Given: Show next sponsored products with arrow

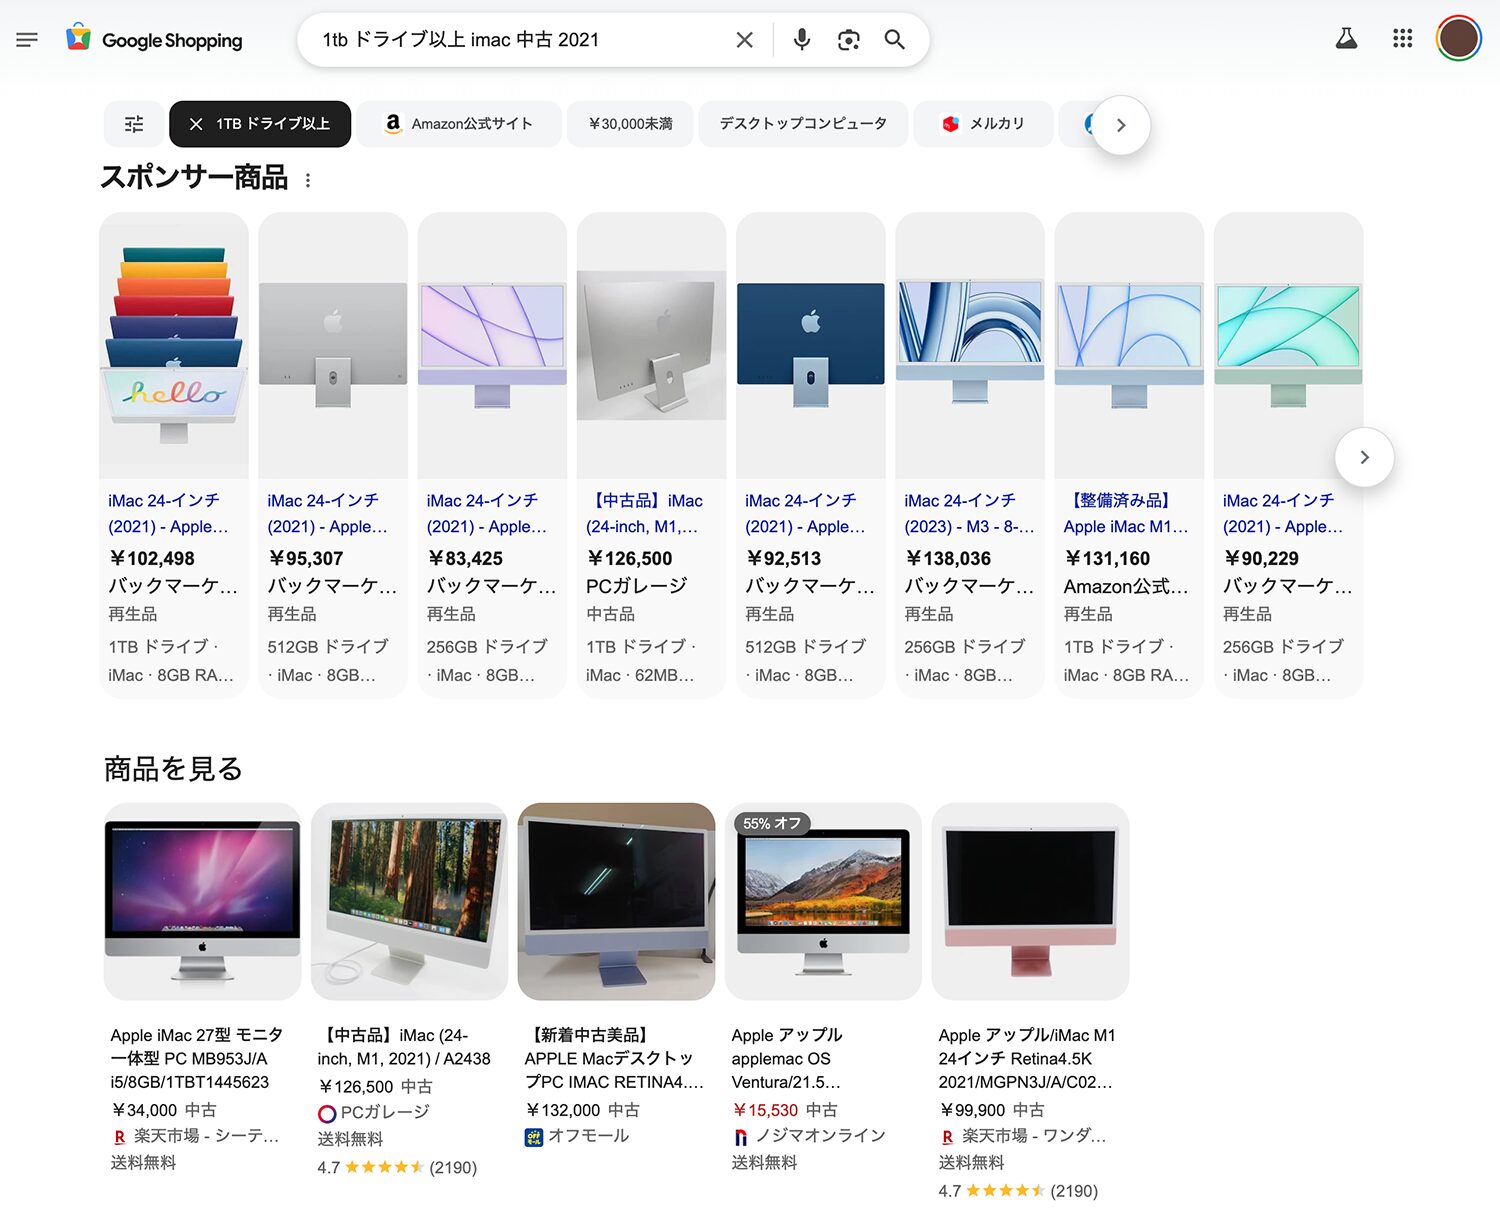Looking at the screenshot, I should coord(1364,457).
